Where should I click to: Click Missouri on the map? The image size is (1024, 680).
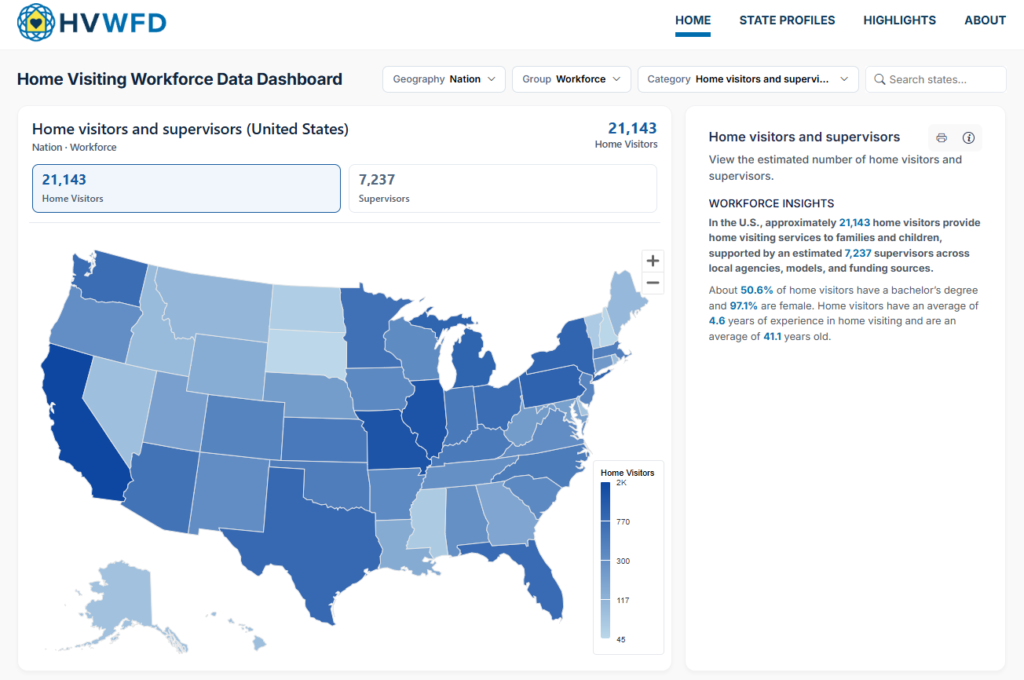click(395, 441)
